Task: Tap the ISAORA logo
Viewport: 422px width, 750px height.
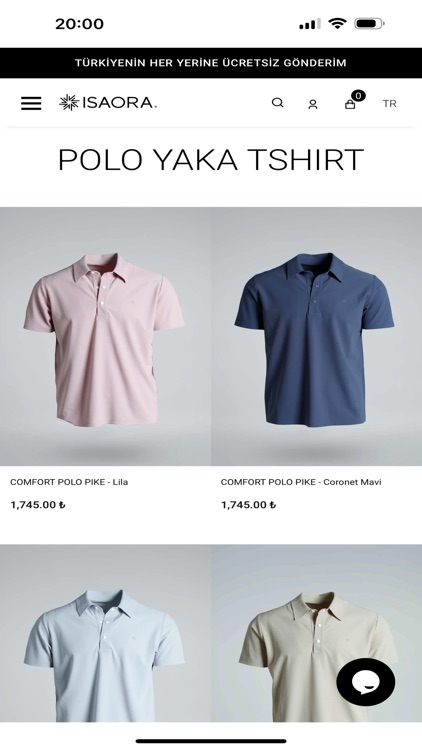Action: coord(108,102)
